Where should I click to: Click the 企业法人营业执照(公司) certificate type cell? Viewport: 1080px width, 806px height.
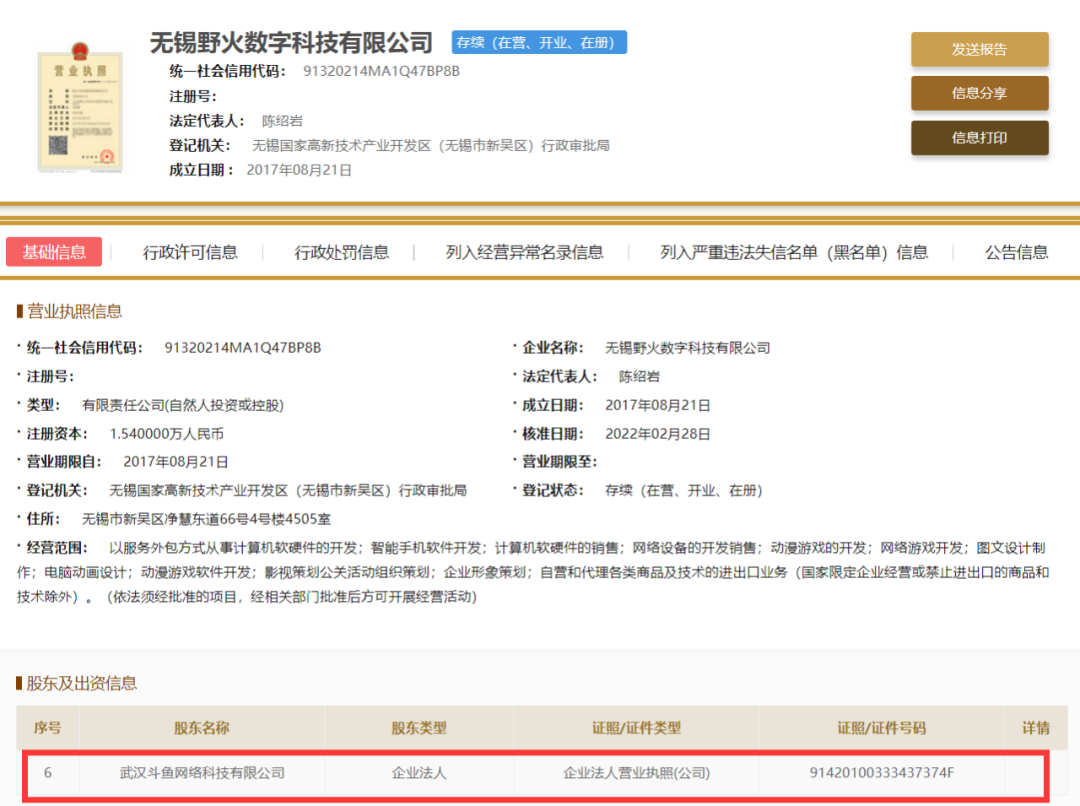pyautogui.click(x=636, y=773)
